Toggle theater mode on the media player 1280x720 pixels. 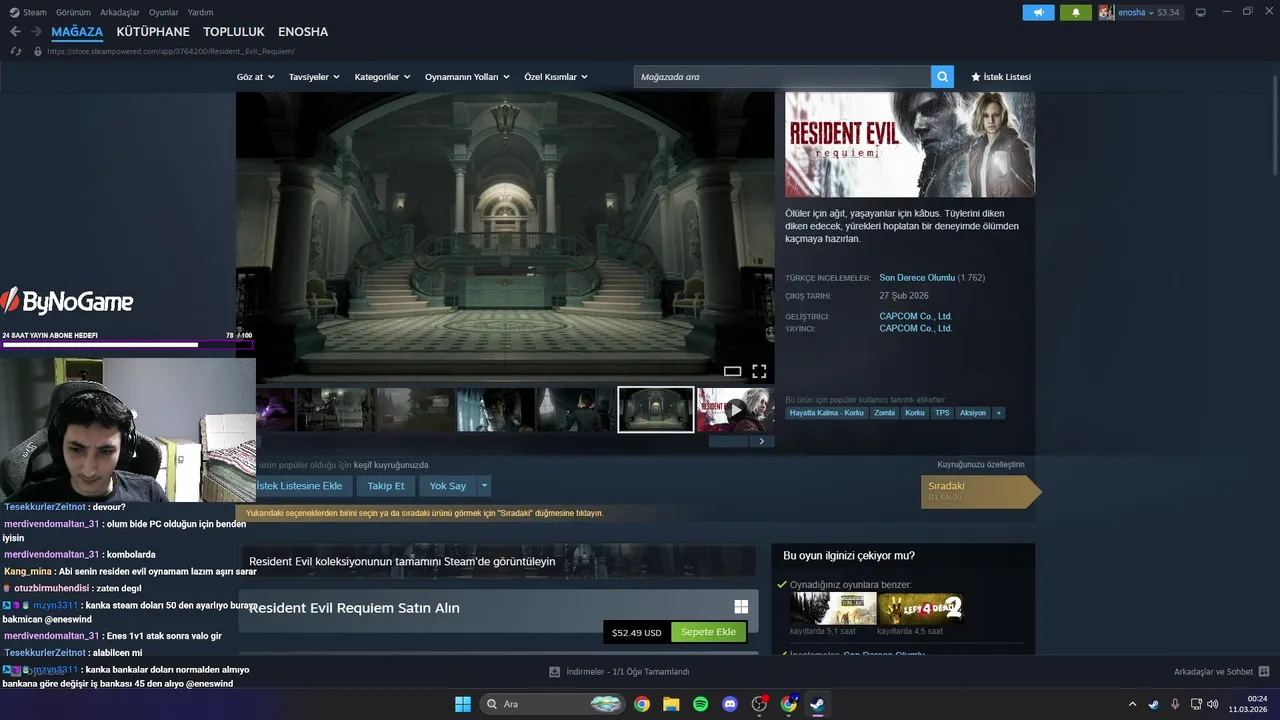(732, 371)
